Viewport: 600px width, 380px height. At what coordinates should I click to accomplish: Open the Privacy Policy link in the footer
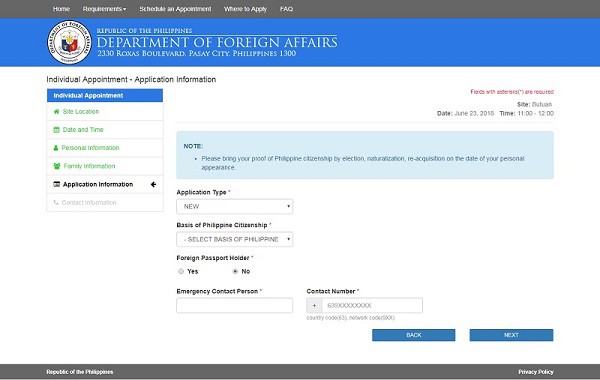point(536,372)
